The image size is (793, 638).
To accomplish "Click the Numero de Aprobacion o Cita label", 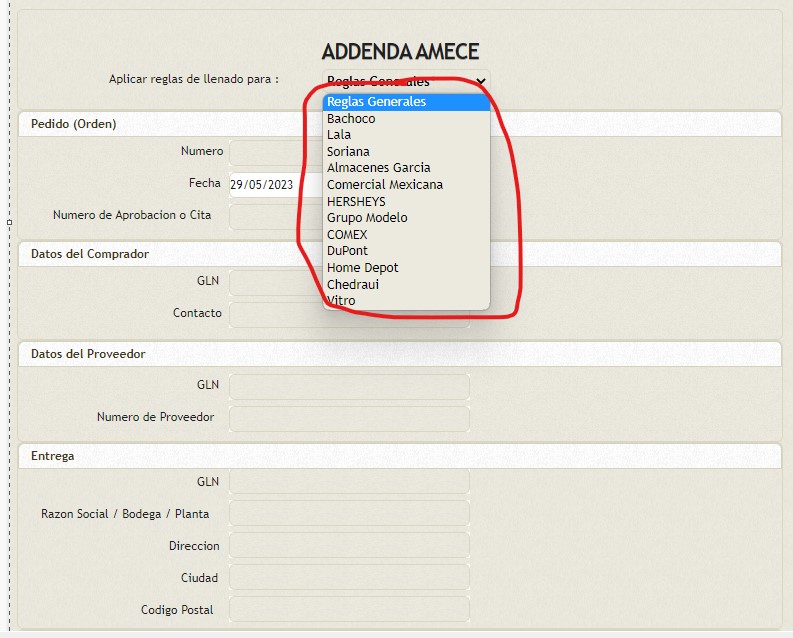I will (132, 215).
